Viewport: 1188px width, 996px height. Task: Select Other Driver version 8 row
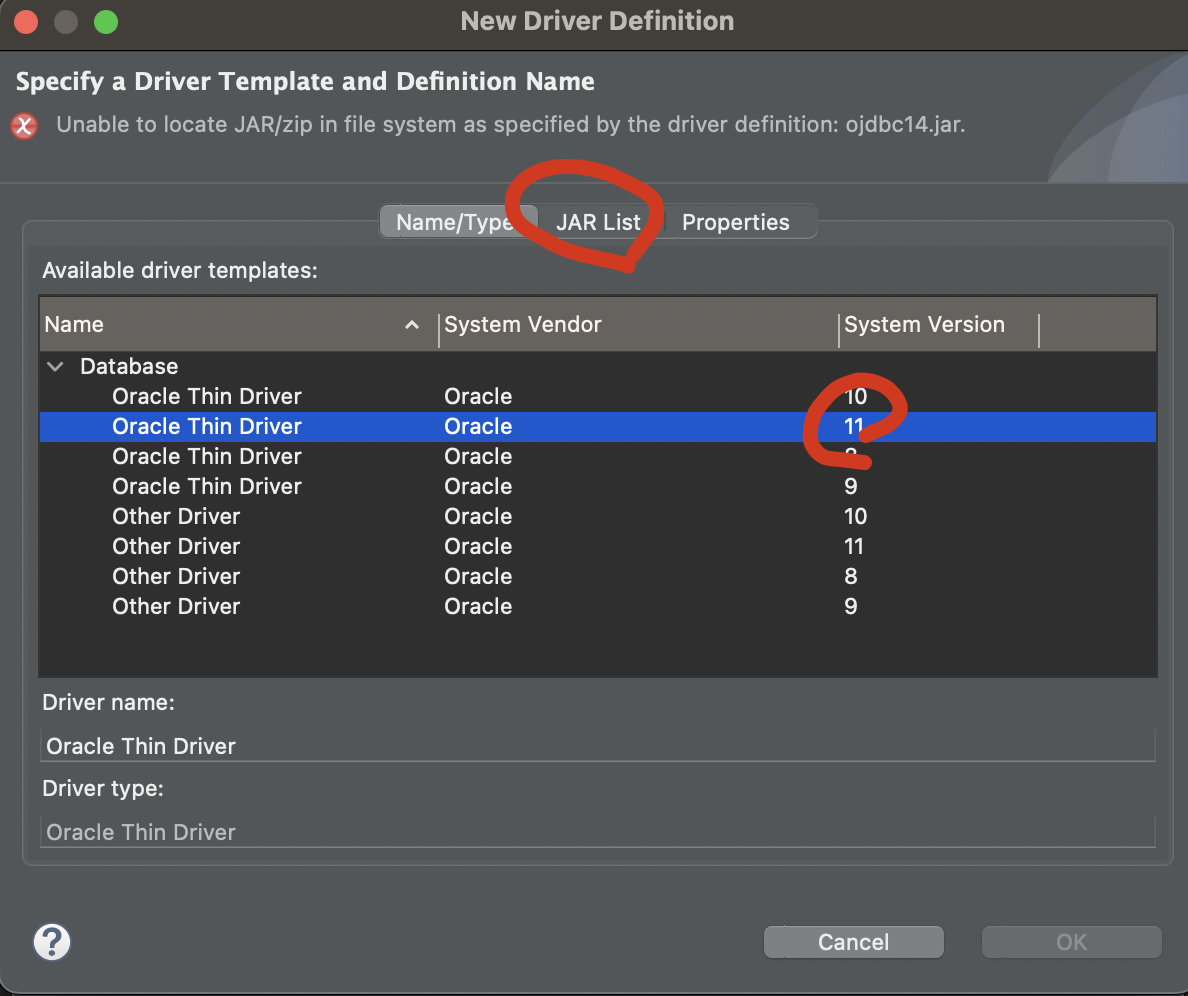[x=598, y=576]
